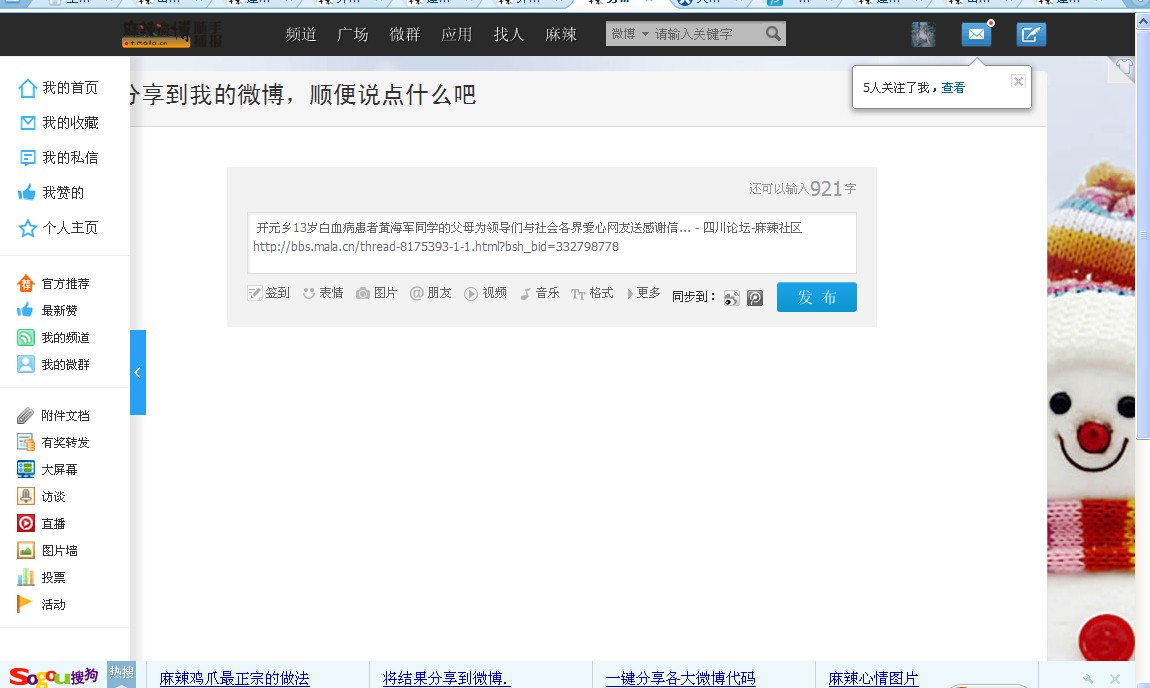The height and width of the screenshot is (688, 1150).
Task: Click the 查看 link in follower notification
Action: [x=953, y=88]
